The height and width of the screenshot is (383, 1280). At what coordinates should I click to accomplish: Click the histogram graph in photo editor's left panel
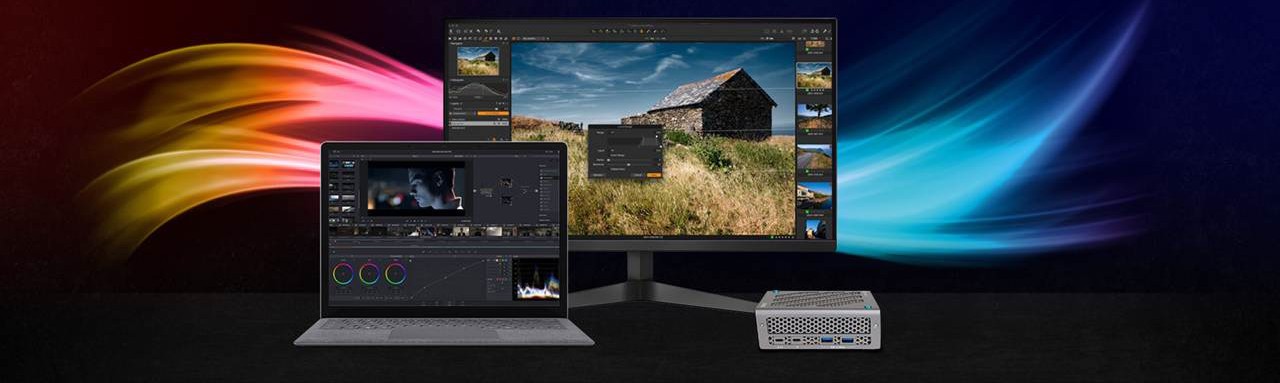coord(478,89)
